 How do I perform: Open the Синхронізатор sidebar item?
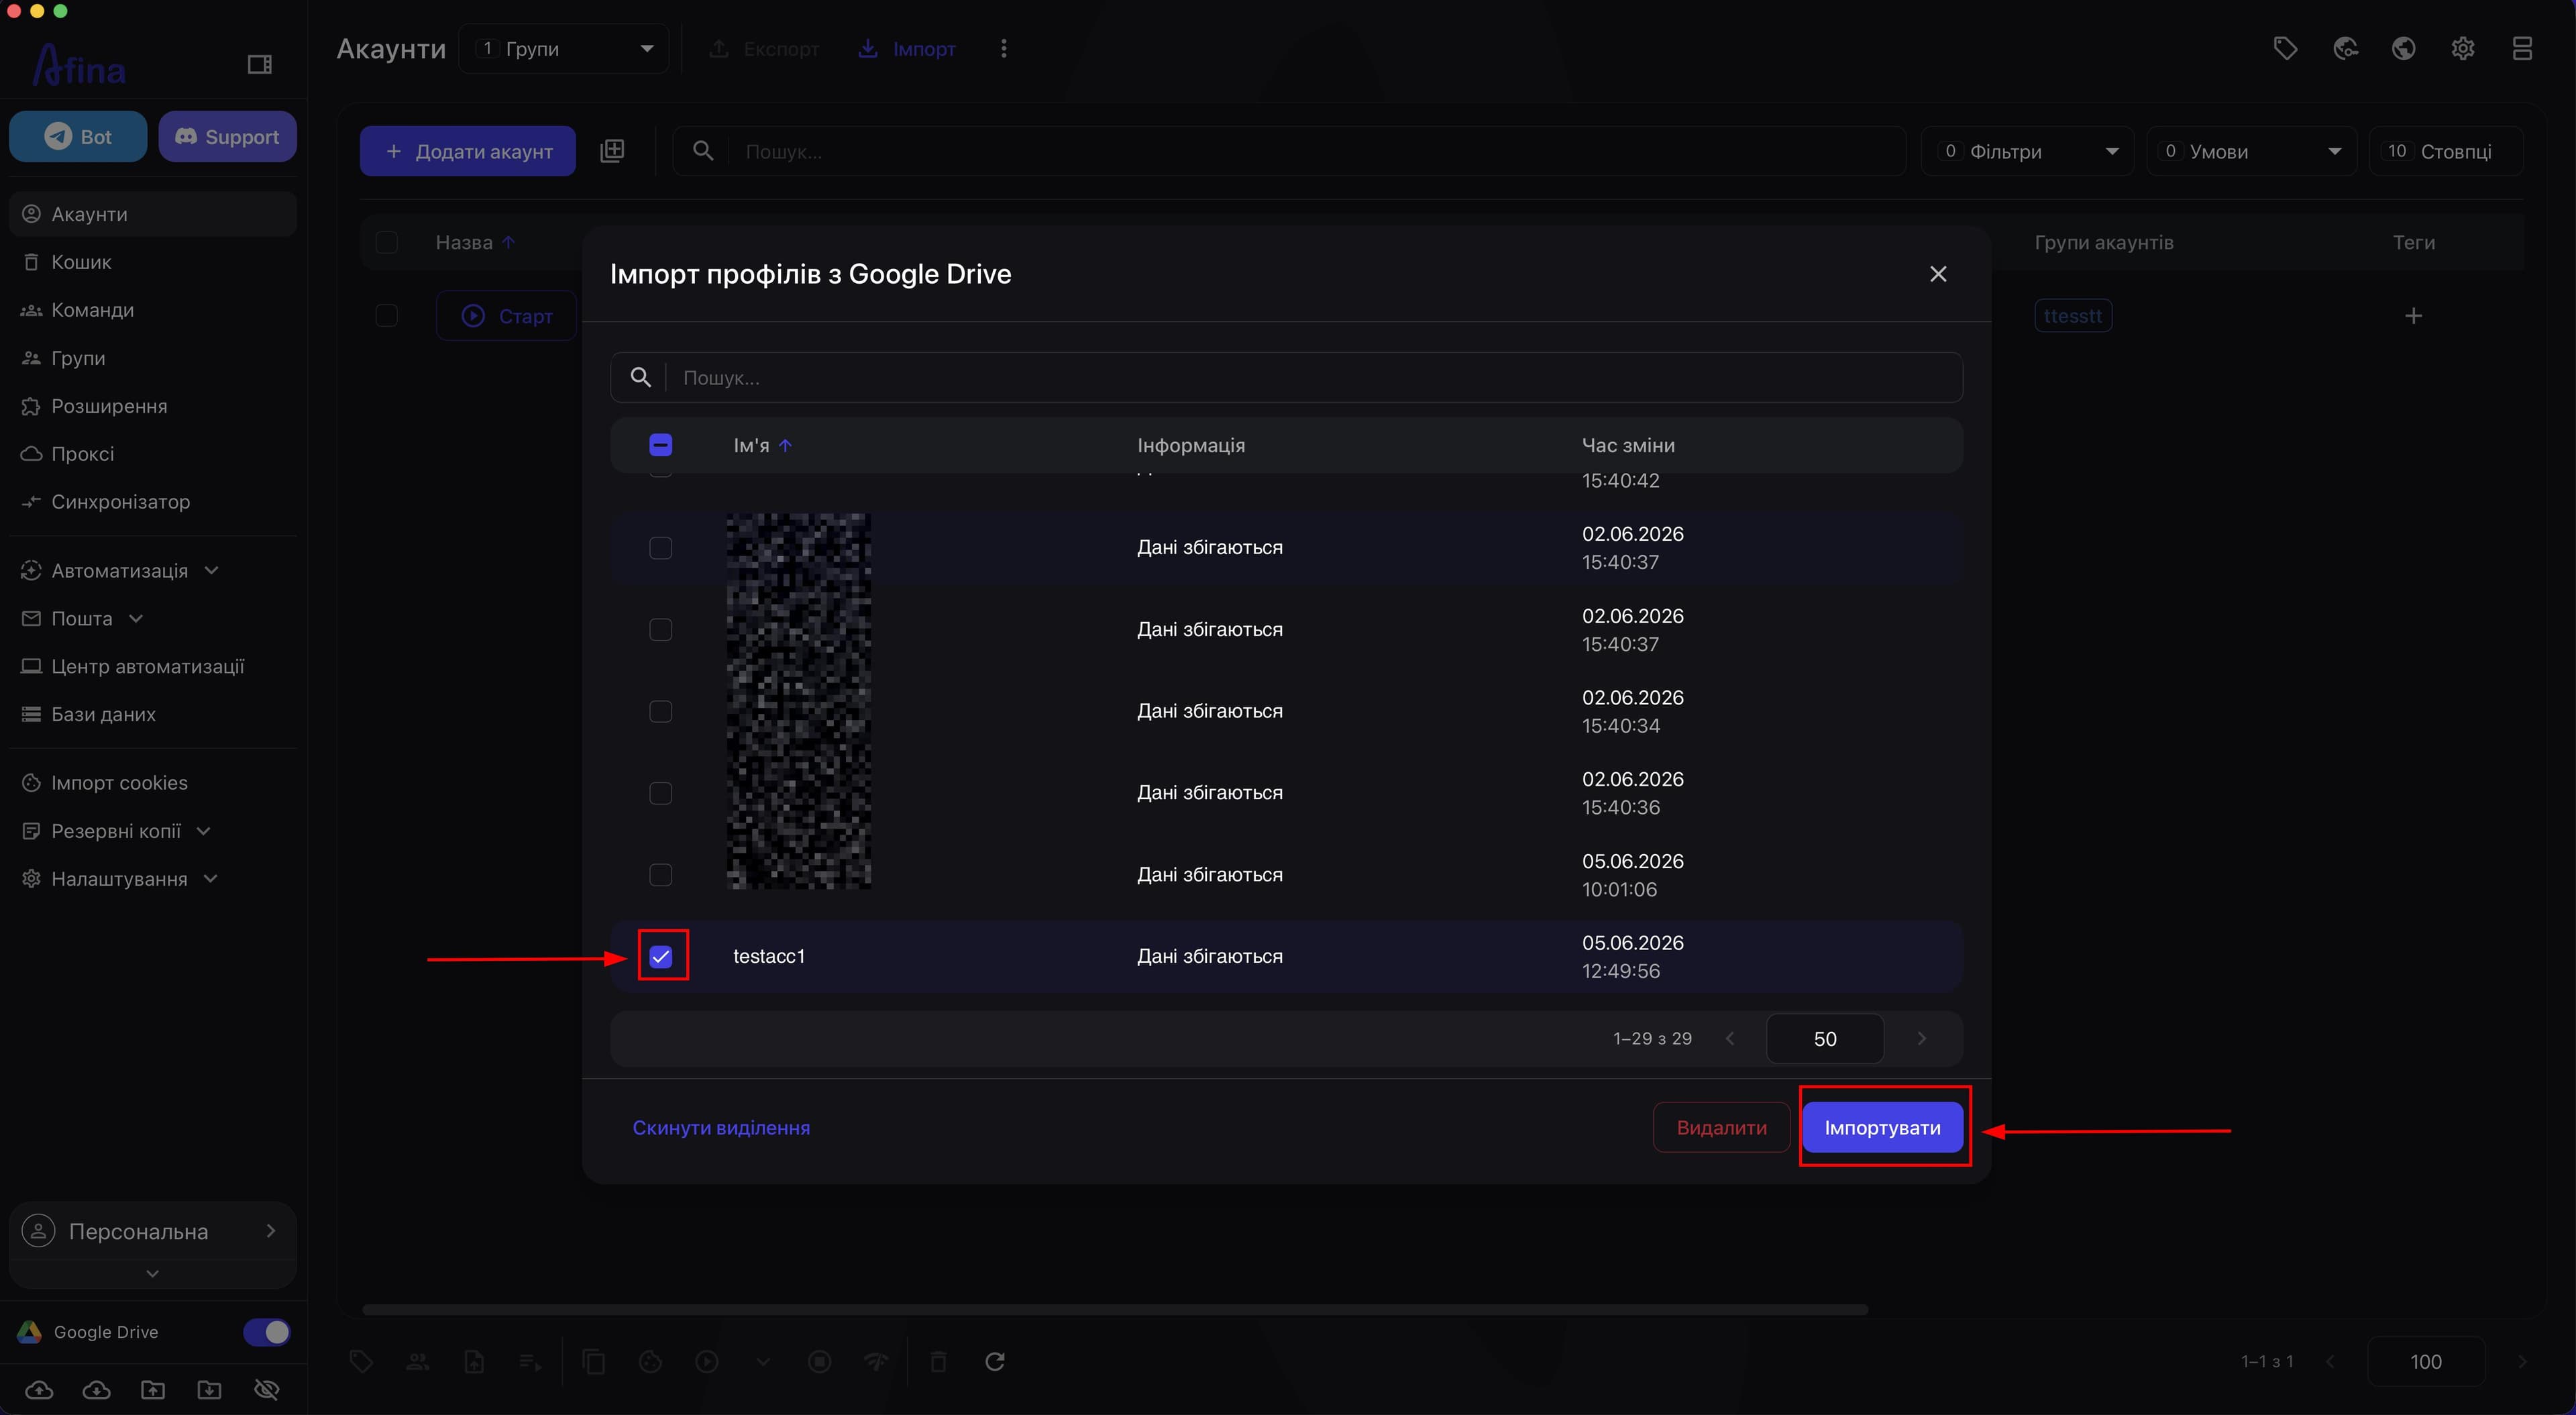(x=153, y=502)
